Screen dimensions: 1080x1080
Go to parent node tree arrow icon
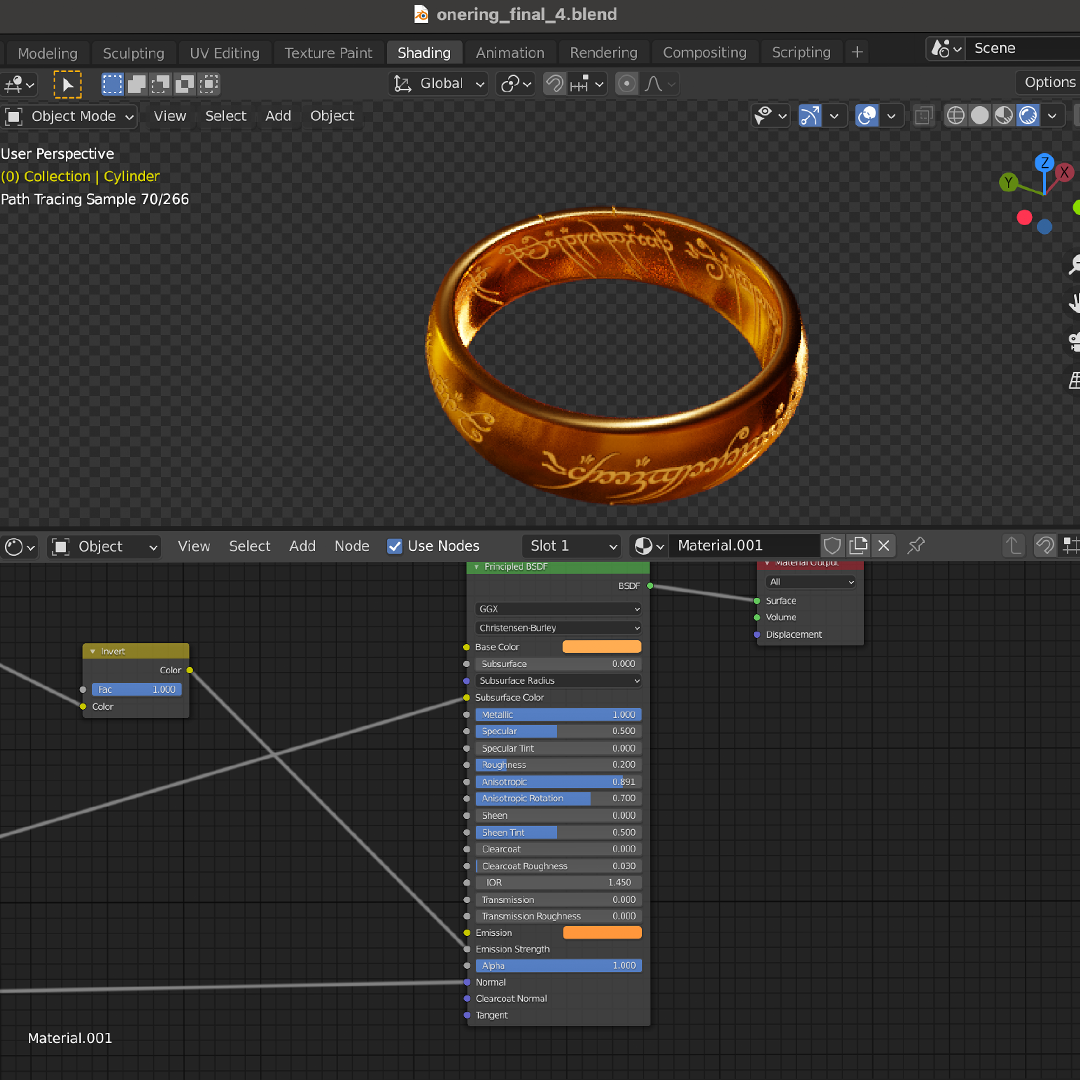1013,546
